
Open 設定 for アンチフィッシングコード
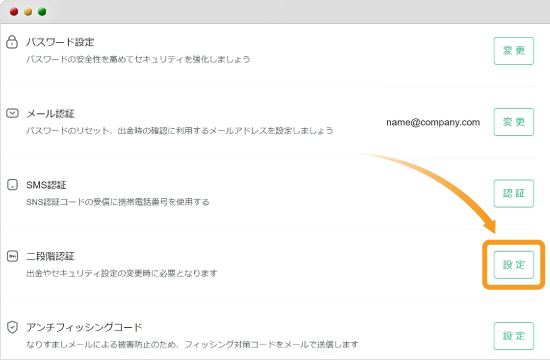pos(514,336)
